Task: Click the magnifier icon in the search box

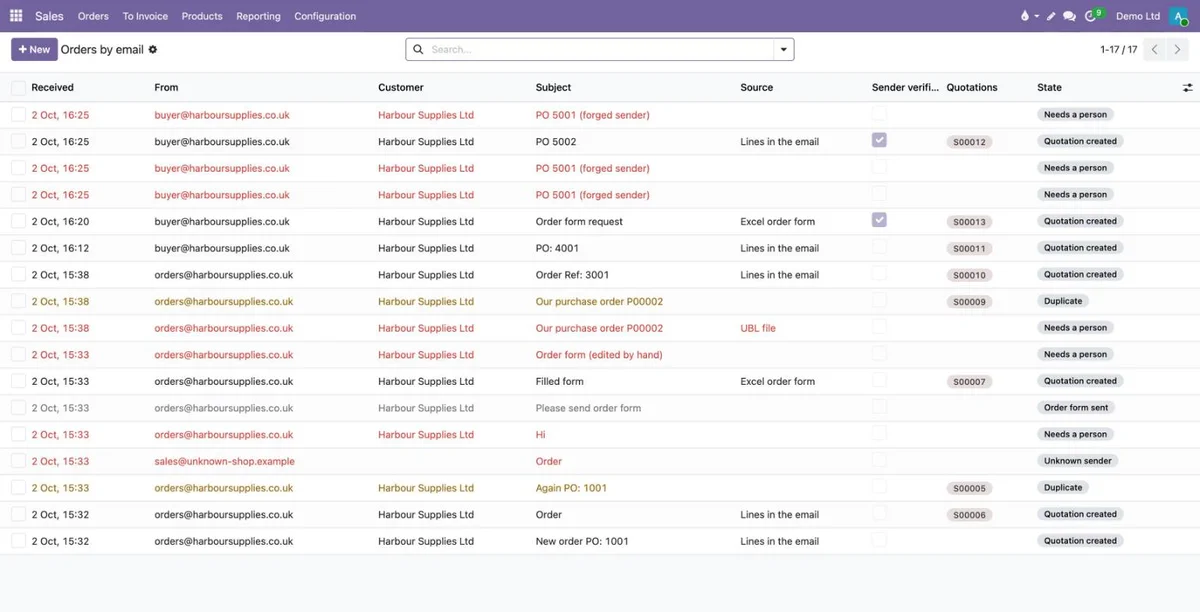Action: pyautogui.click(x=419, y=49)
